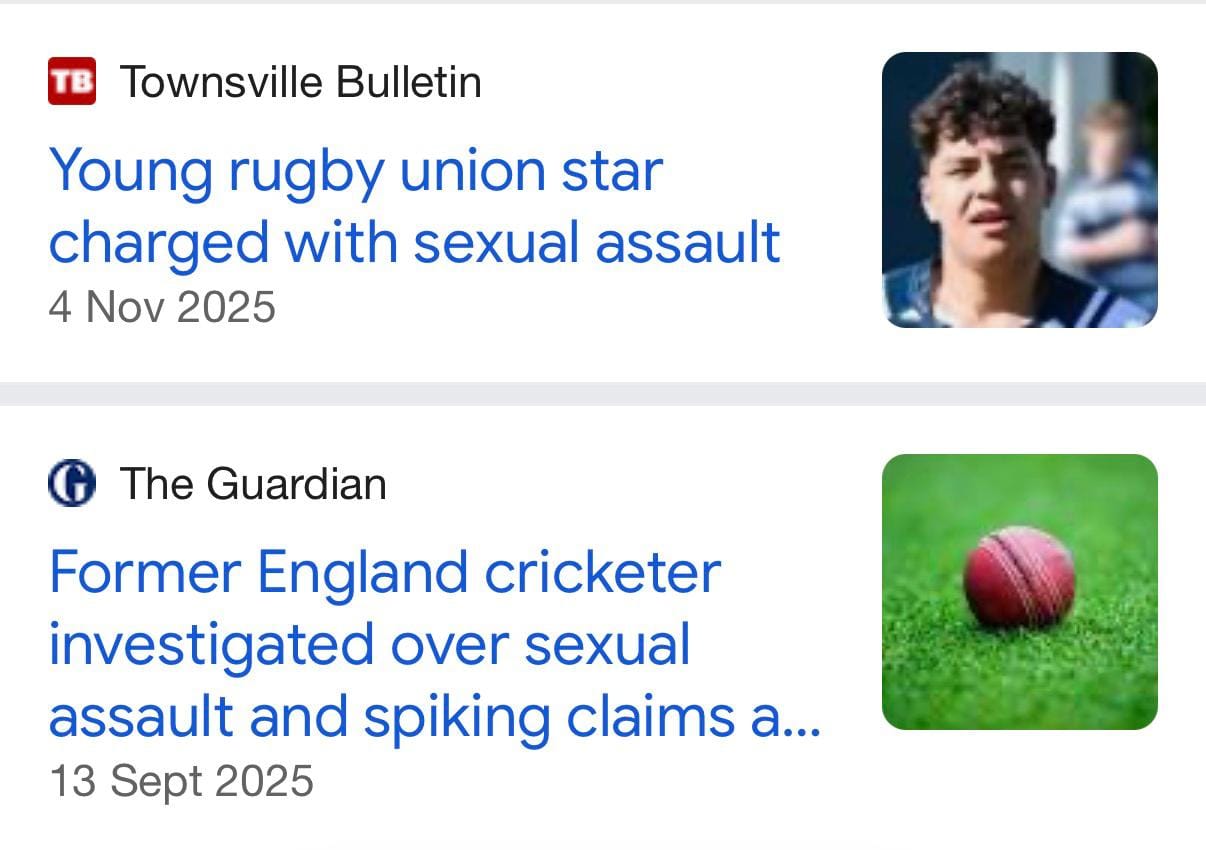Click the cricket ball on grass thumbnail

(x=1019, y=592)
